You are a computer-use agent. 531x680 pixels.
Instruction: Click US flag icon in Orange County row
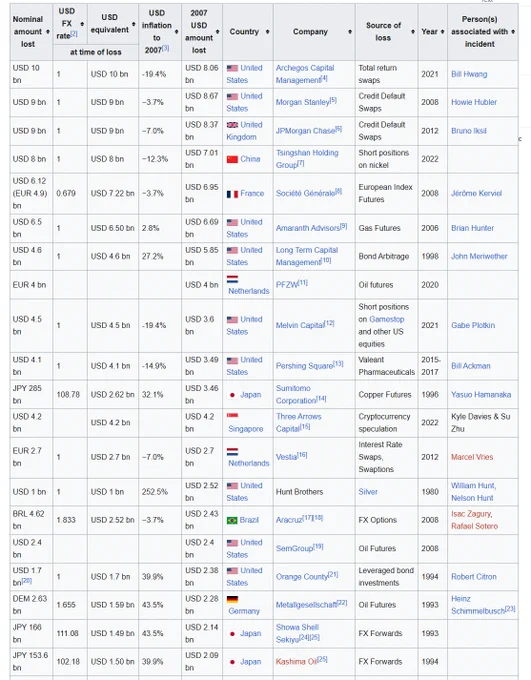point(232,571)
